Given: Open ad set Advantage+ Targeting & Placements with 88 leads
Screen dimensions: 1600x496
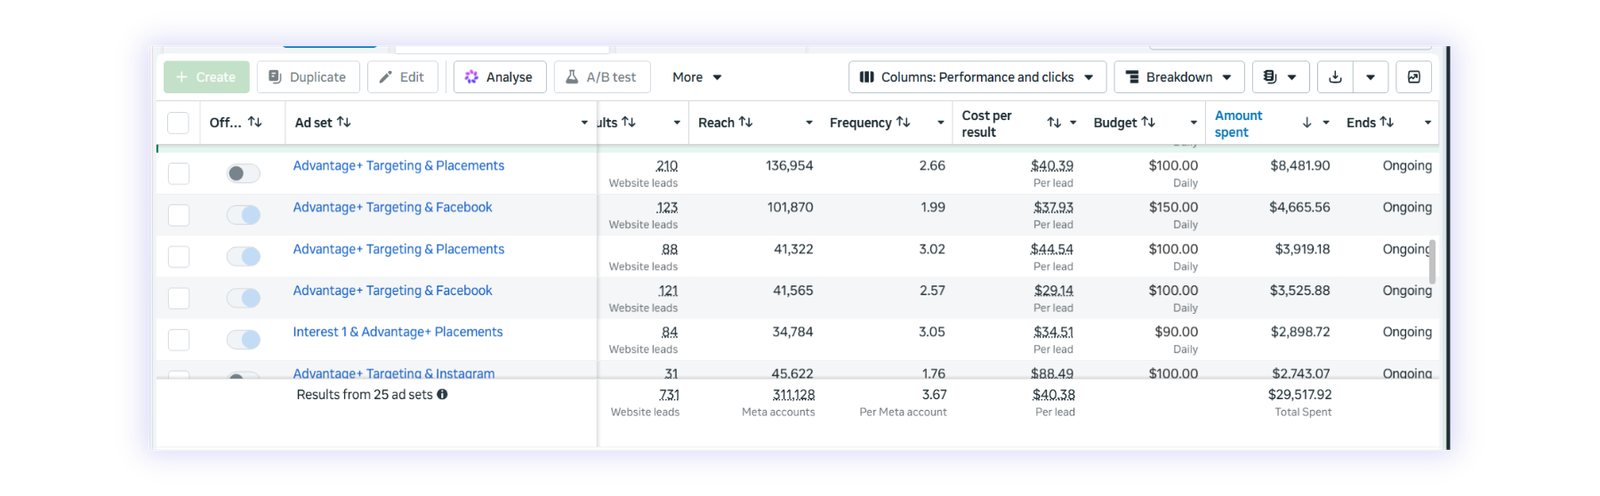Looking at the screenshot, I should point(398,250).
